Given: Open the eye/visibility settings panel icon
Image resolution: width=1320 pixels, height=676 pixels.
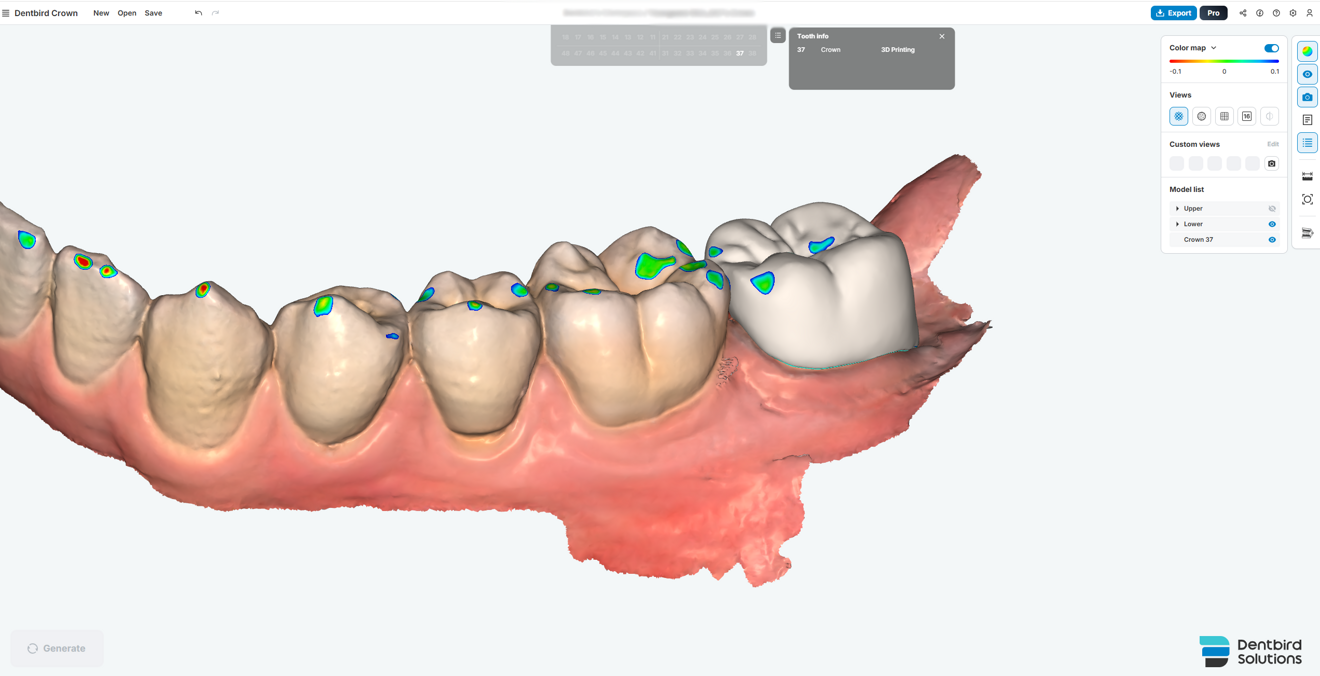Looking at the screenshot, I should pyautogui.click(x=1306, y=73).
